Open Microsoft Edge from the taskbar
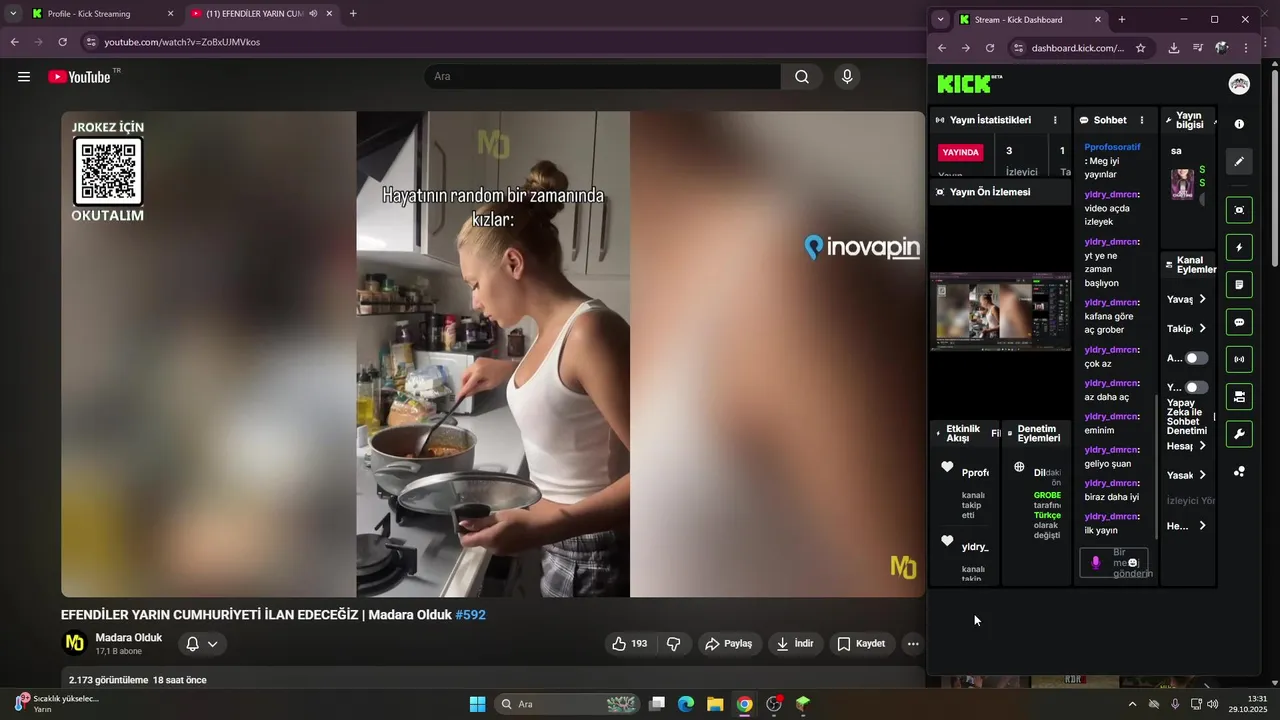 click(x=686, y=704)
